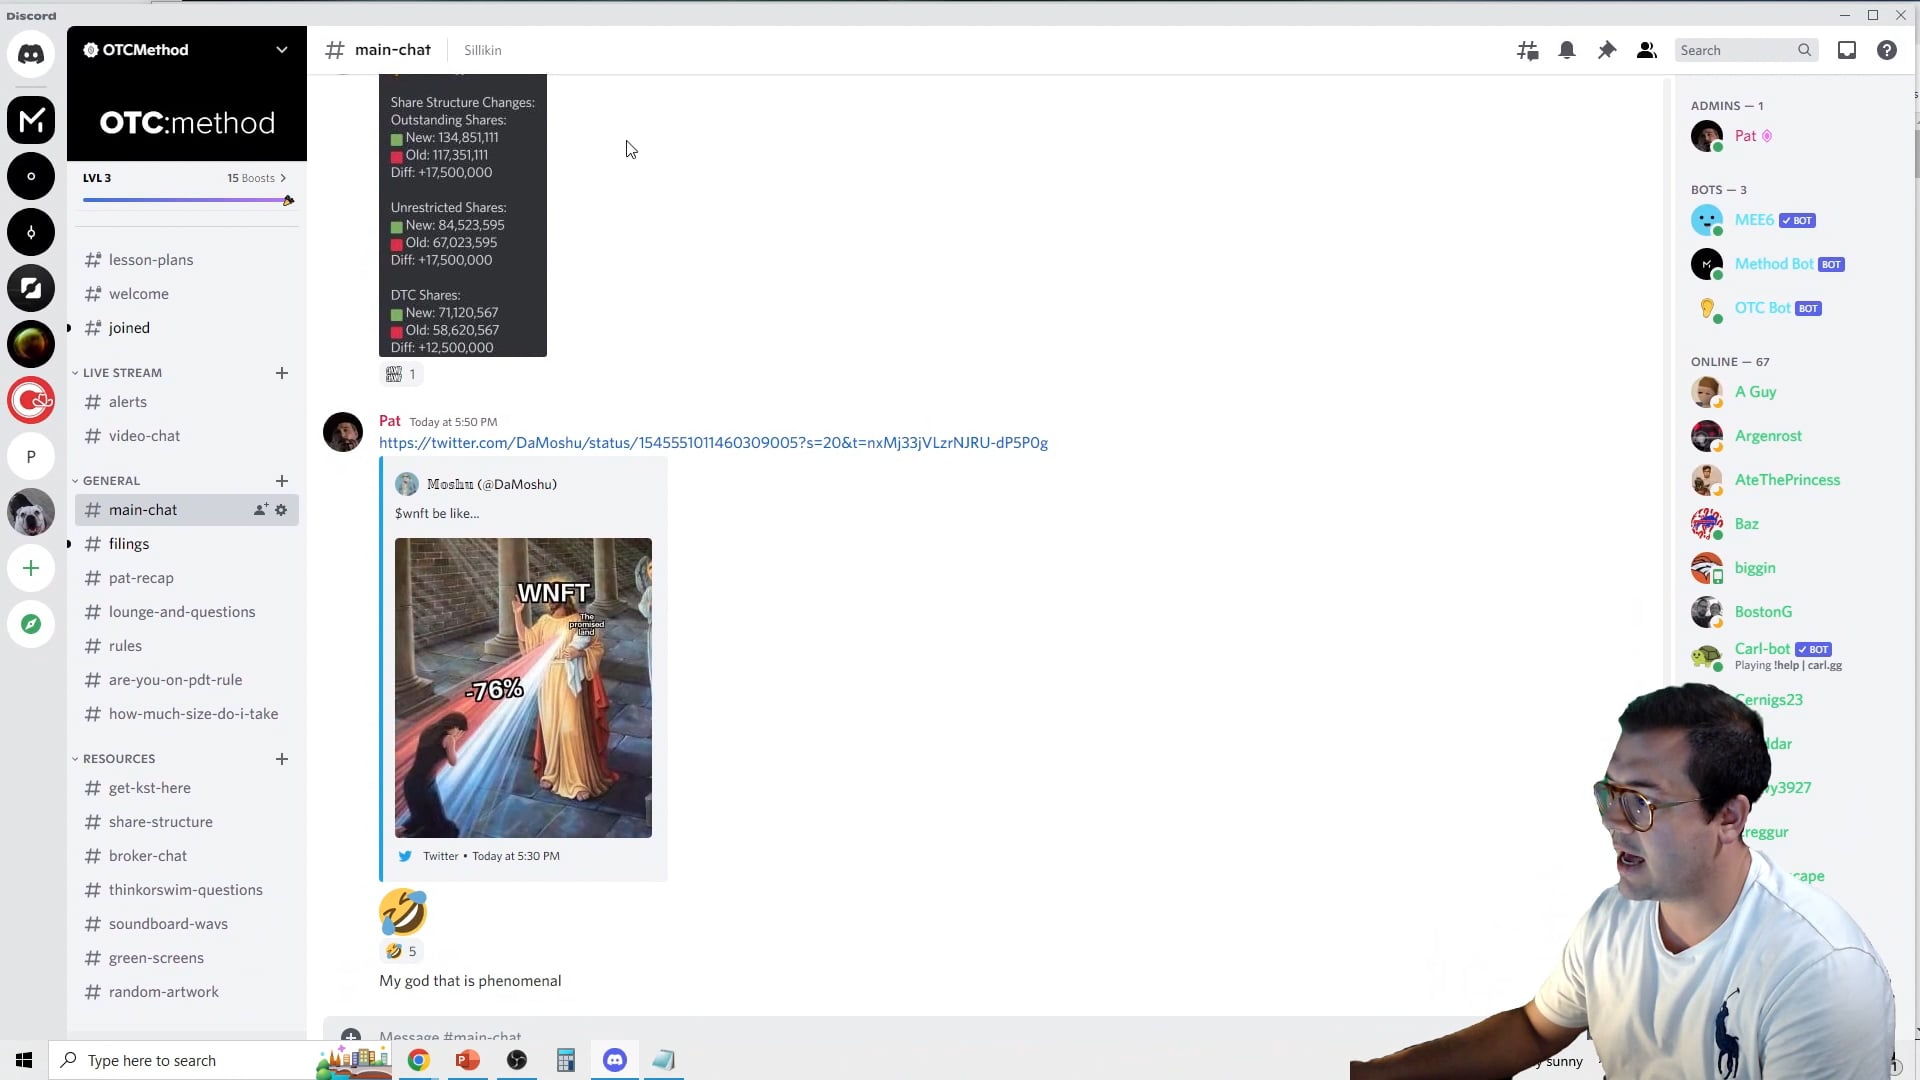Screen dimensions: 1920x1080
Task: Click the Moshu (@DaMoshu) embed author link
Action: (491, 484)
